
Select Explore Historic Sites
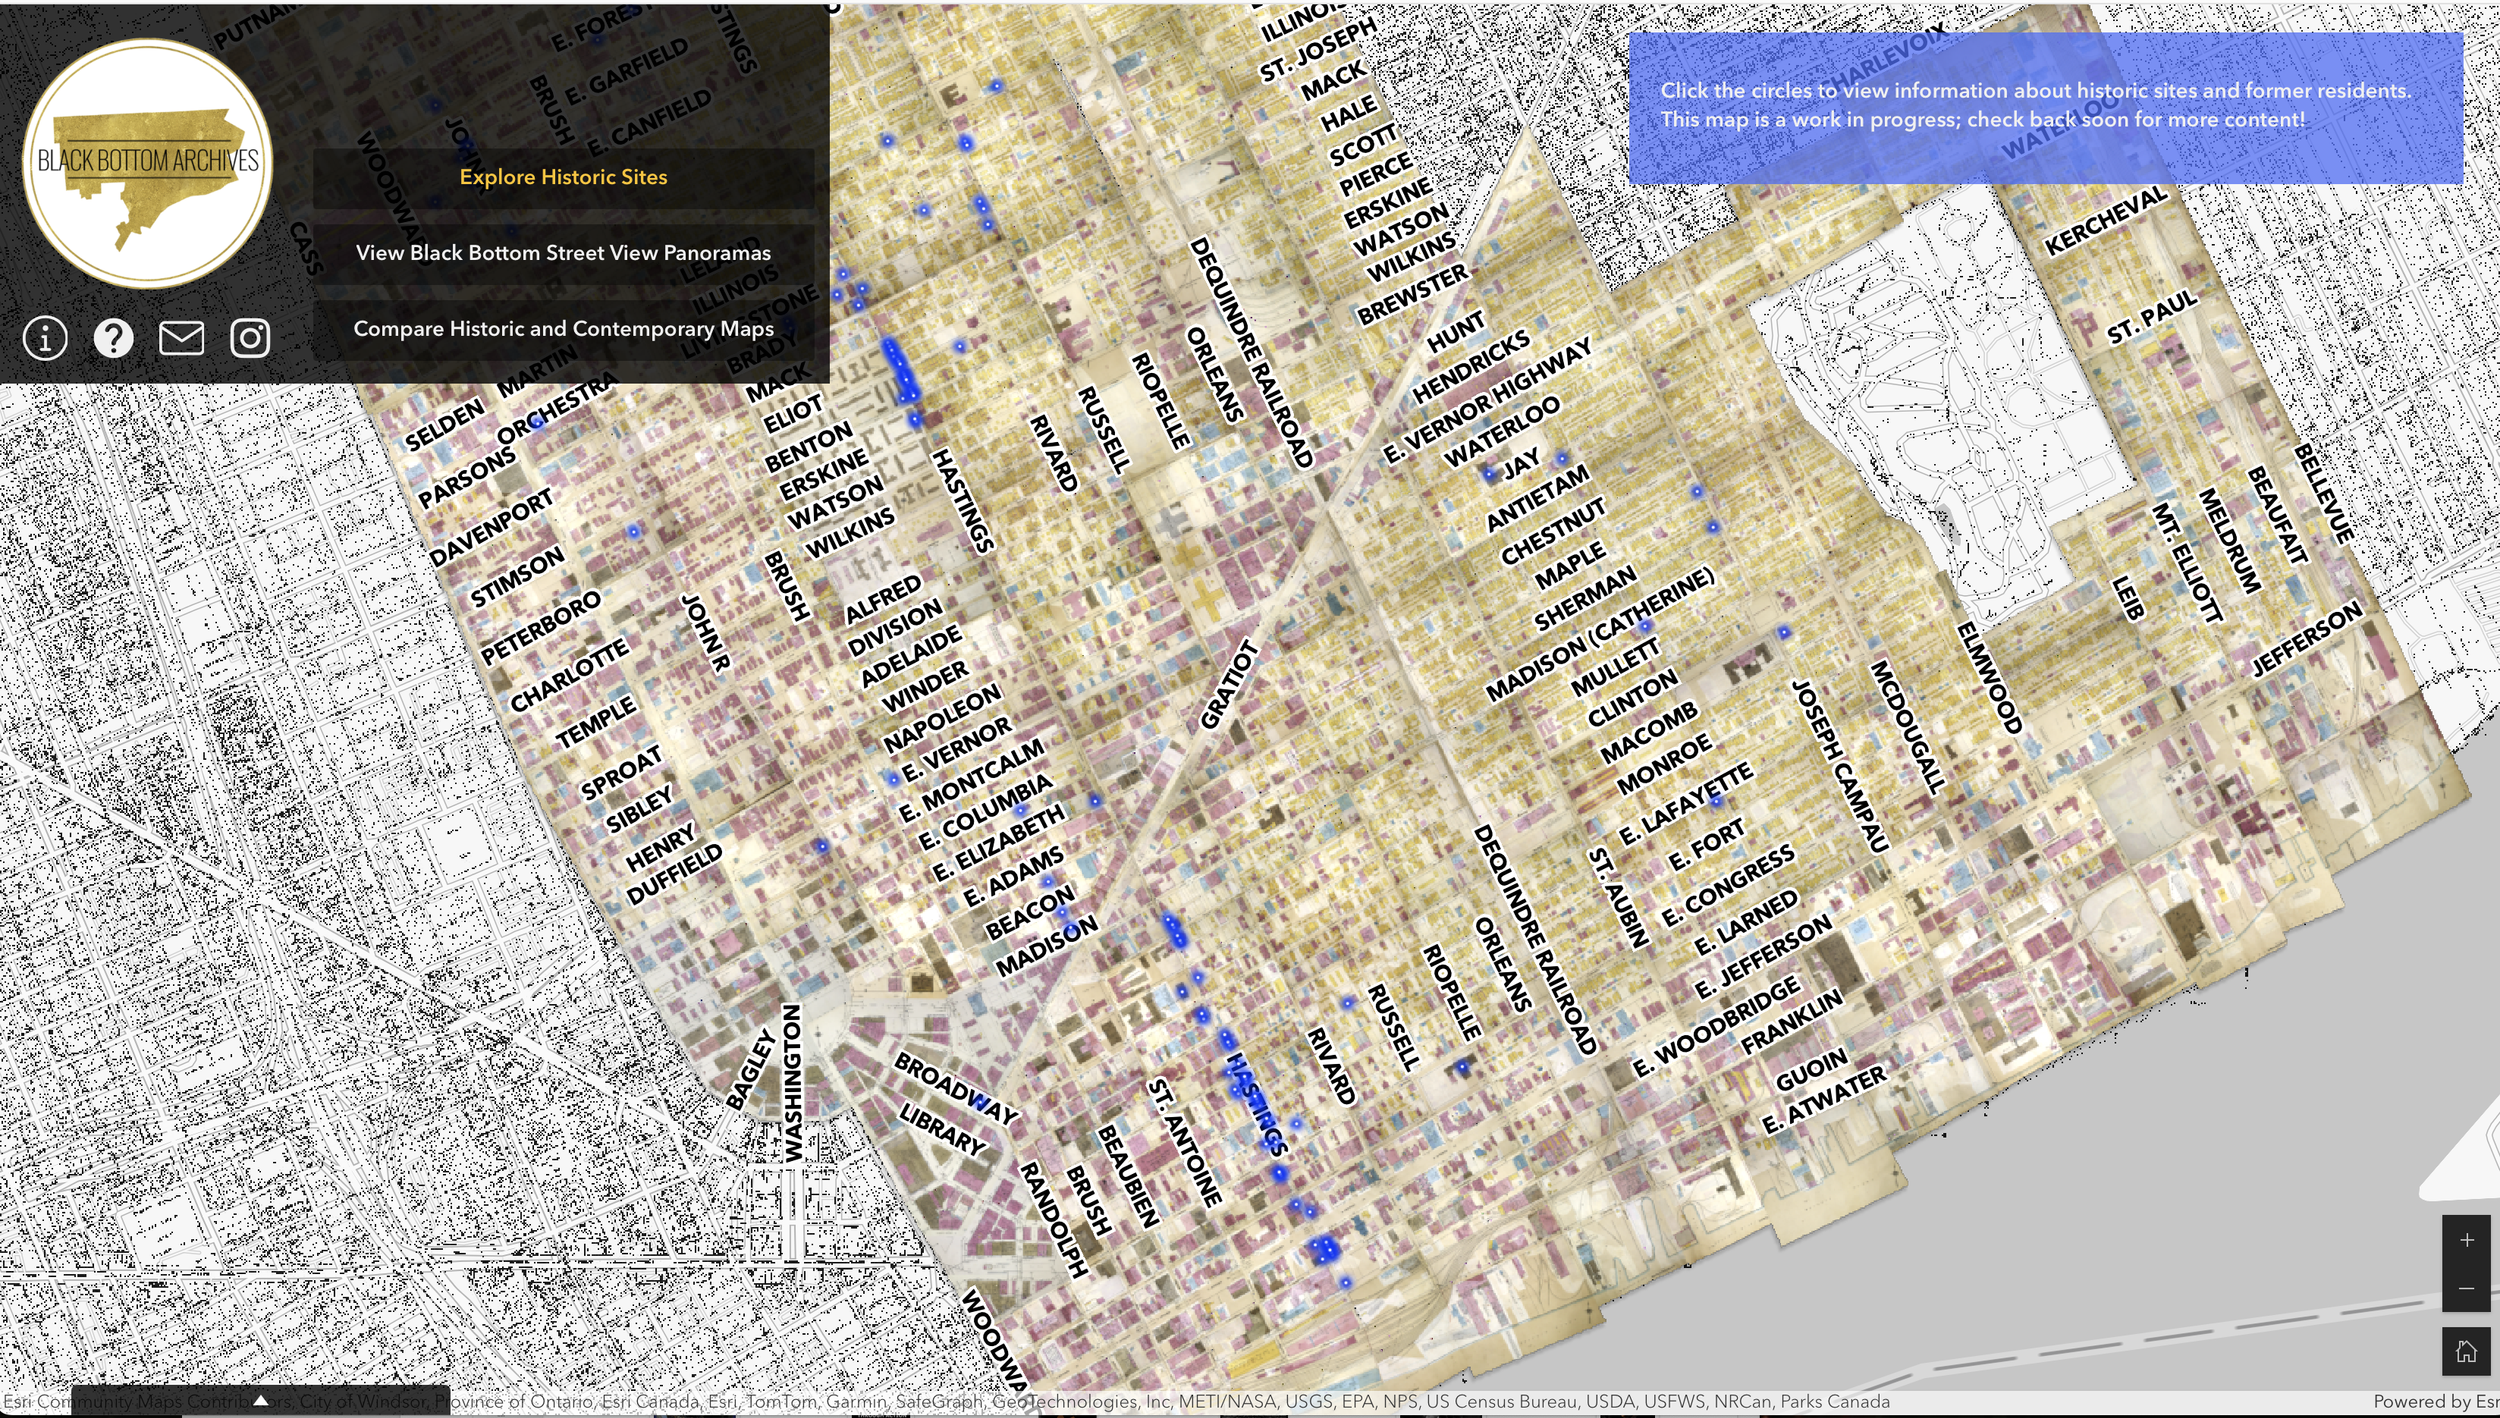tap(563, 178)
